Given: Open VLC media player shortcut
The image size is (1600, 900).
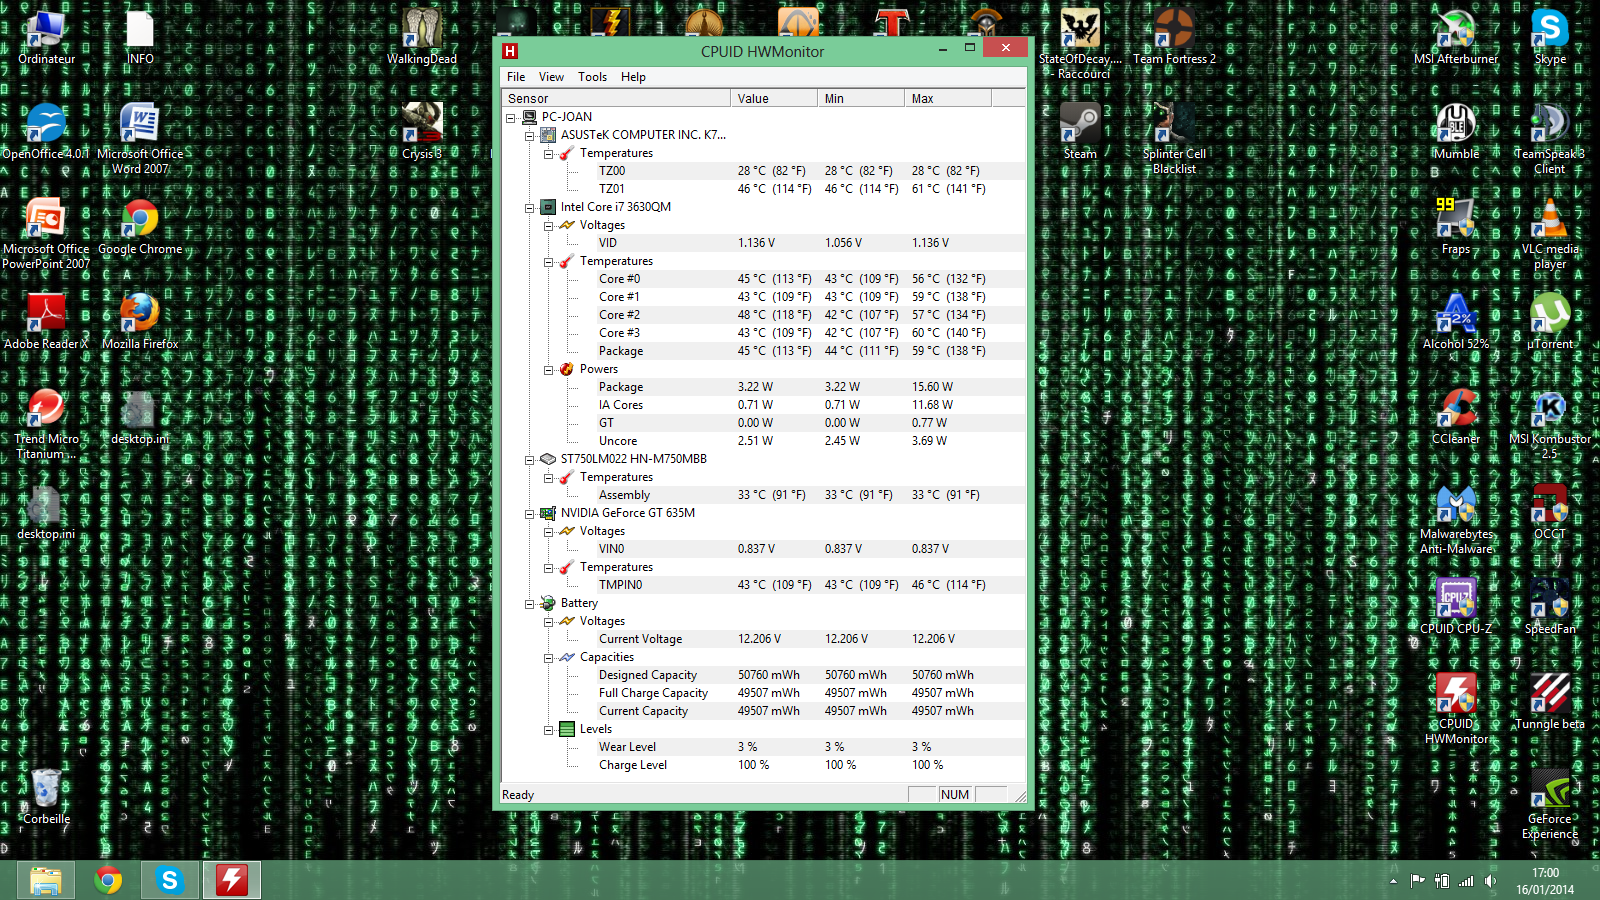Looking at the screenshot, I should [1550, 234].
